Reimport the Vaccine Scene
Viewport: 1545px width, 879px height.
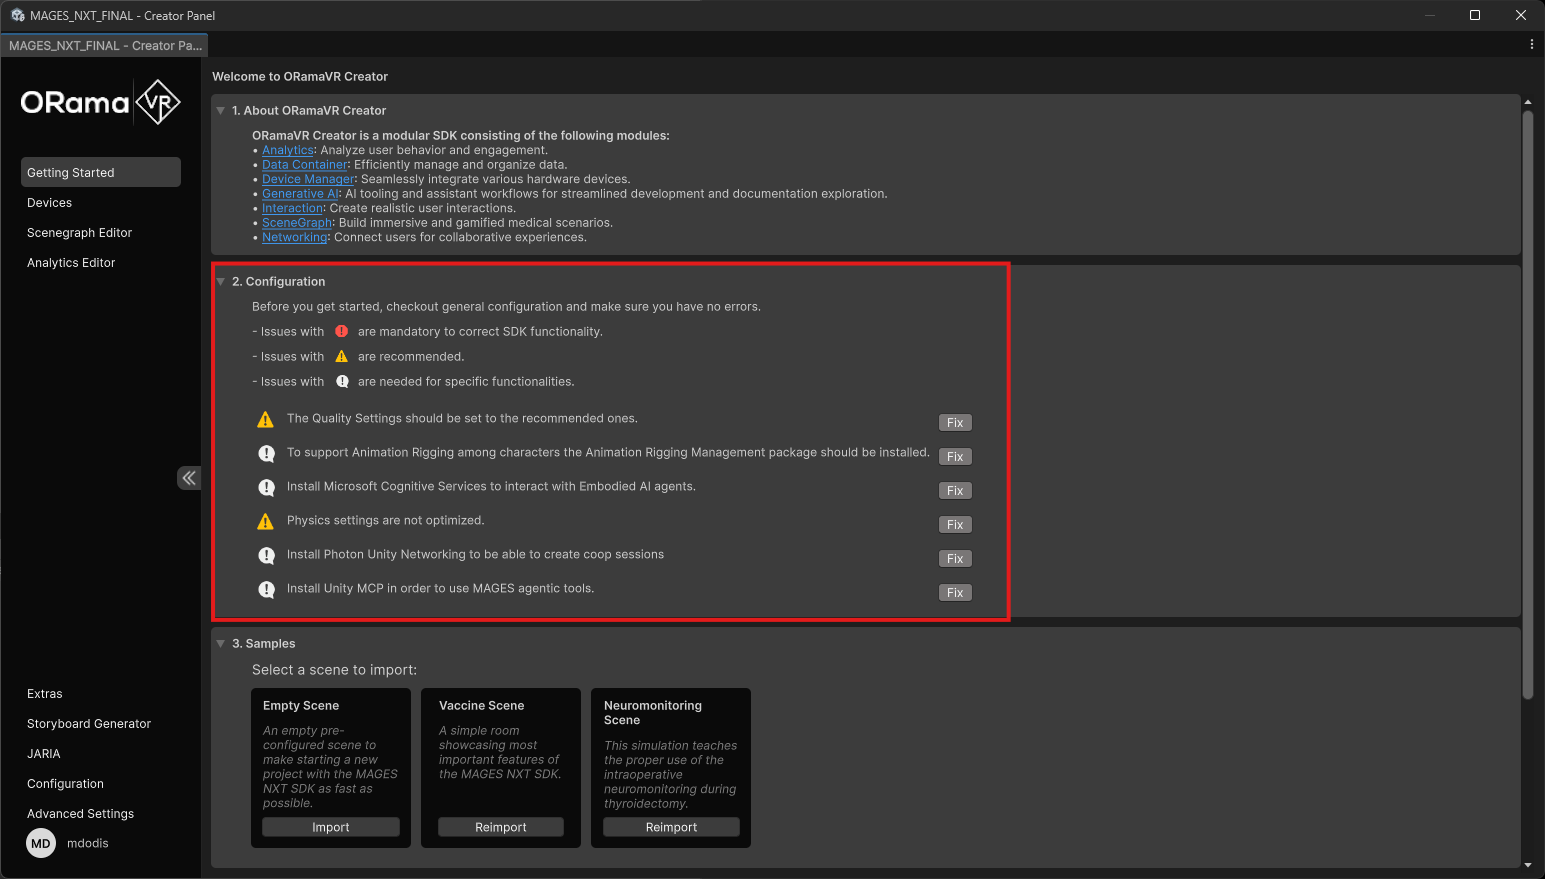(x=501, y=827)
